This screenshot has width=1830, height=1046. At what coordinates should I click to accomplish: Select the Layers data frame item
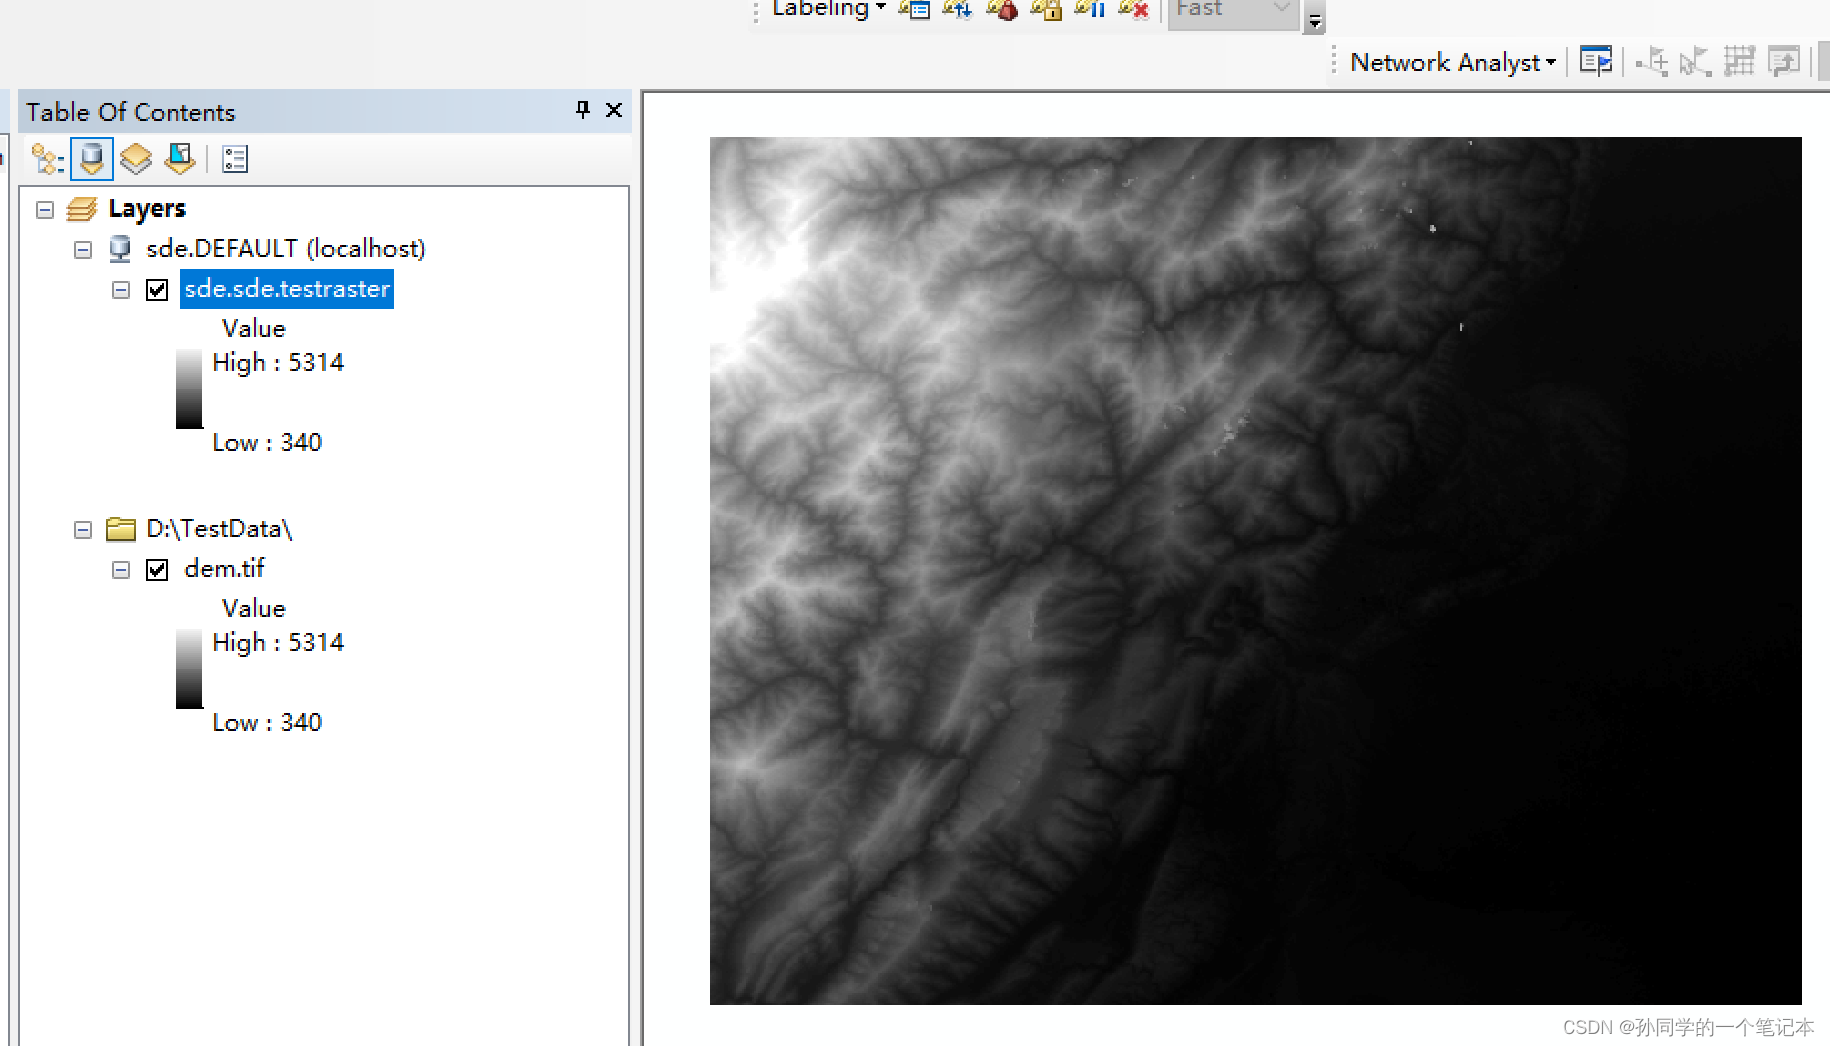point(147,209)
